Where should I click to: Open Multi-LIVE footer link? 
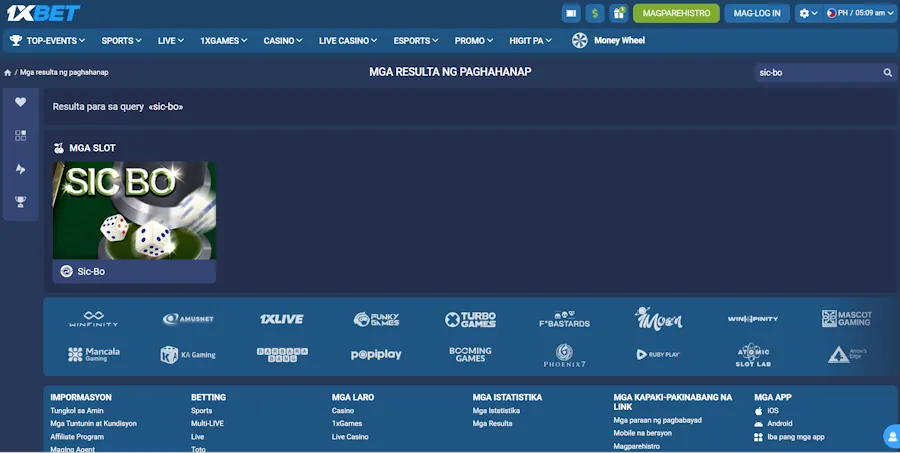pos(207,424)
